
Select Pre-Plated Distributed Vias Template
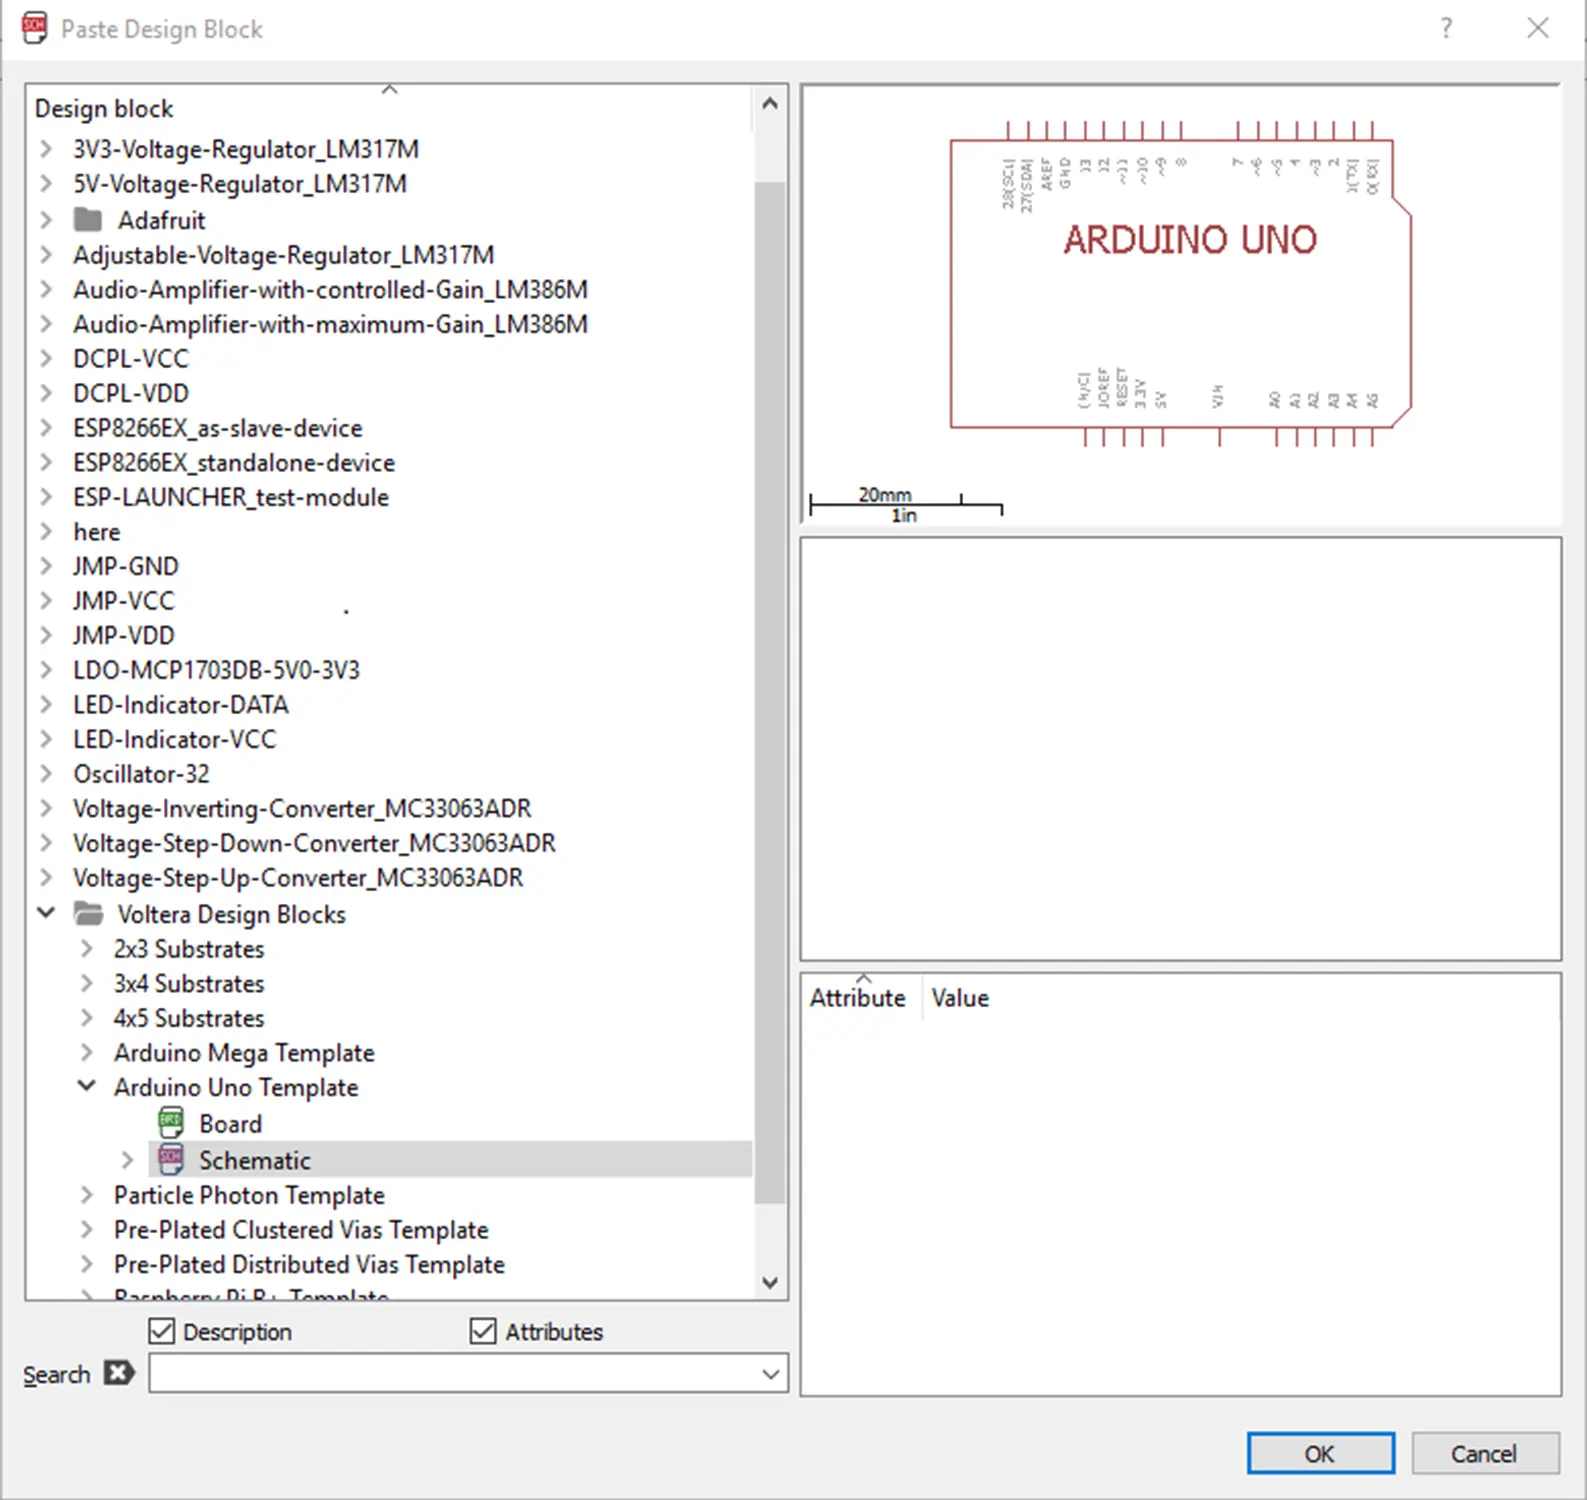pyautogui.click(x=309, y=1264)
